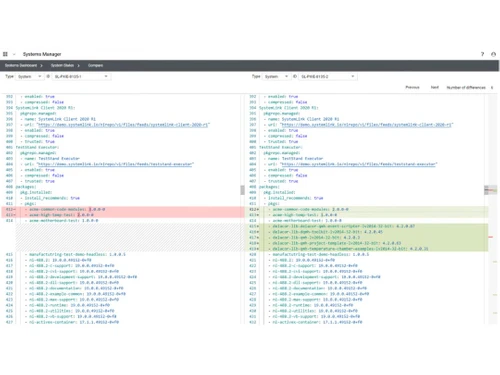Click left pane line 419 ni-488.2-development-support
The height and width of the screenshot is (375, 500).
coord(81,277)
